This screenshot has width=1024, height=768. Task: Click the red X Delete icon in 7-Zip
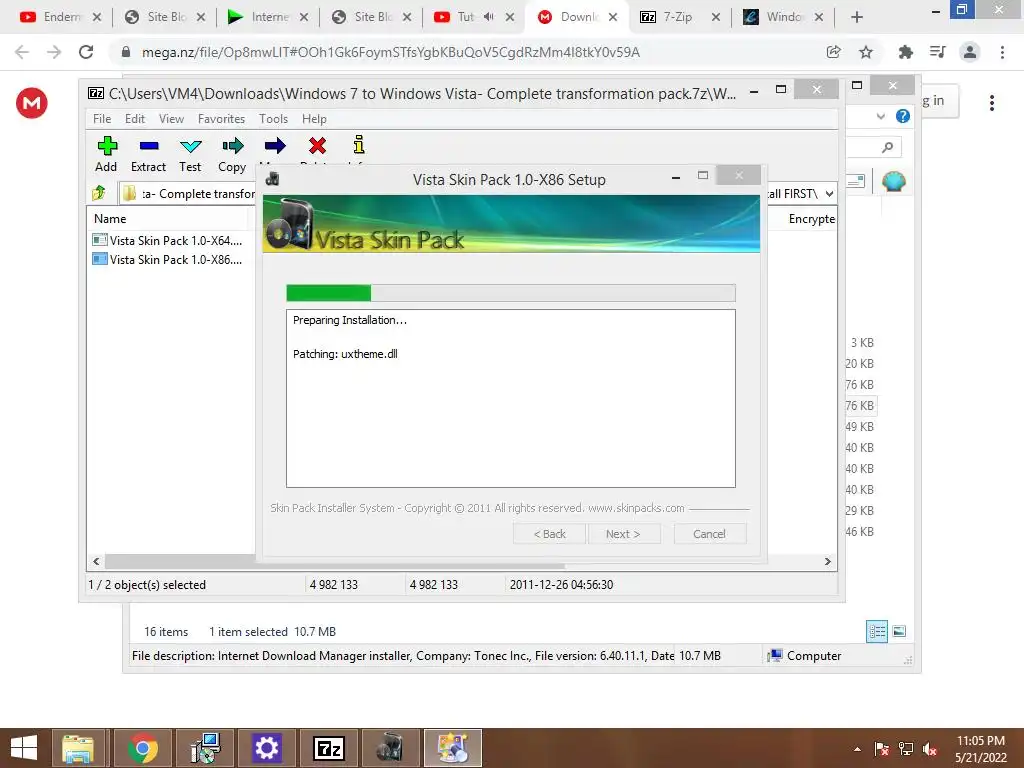[317, 146]
